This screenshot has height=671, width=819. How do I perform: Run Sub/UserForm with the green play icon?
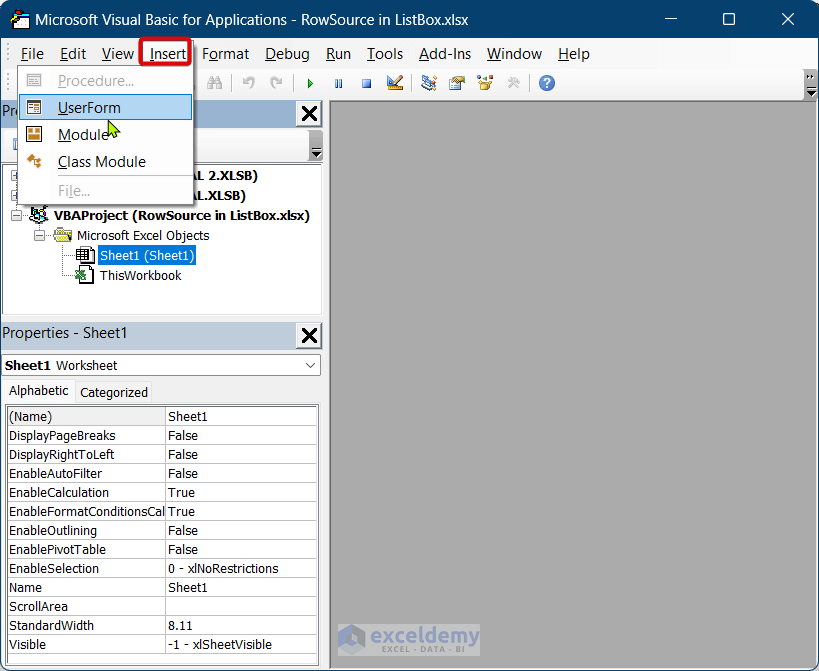[311, 83]
